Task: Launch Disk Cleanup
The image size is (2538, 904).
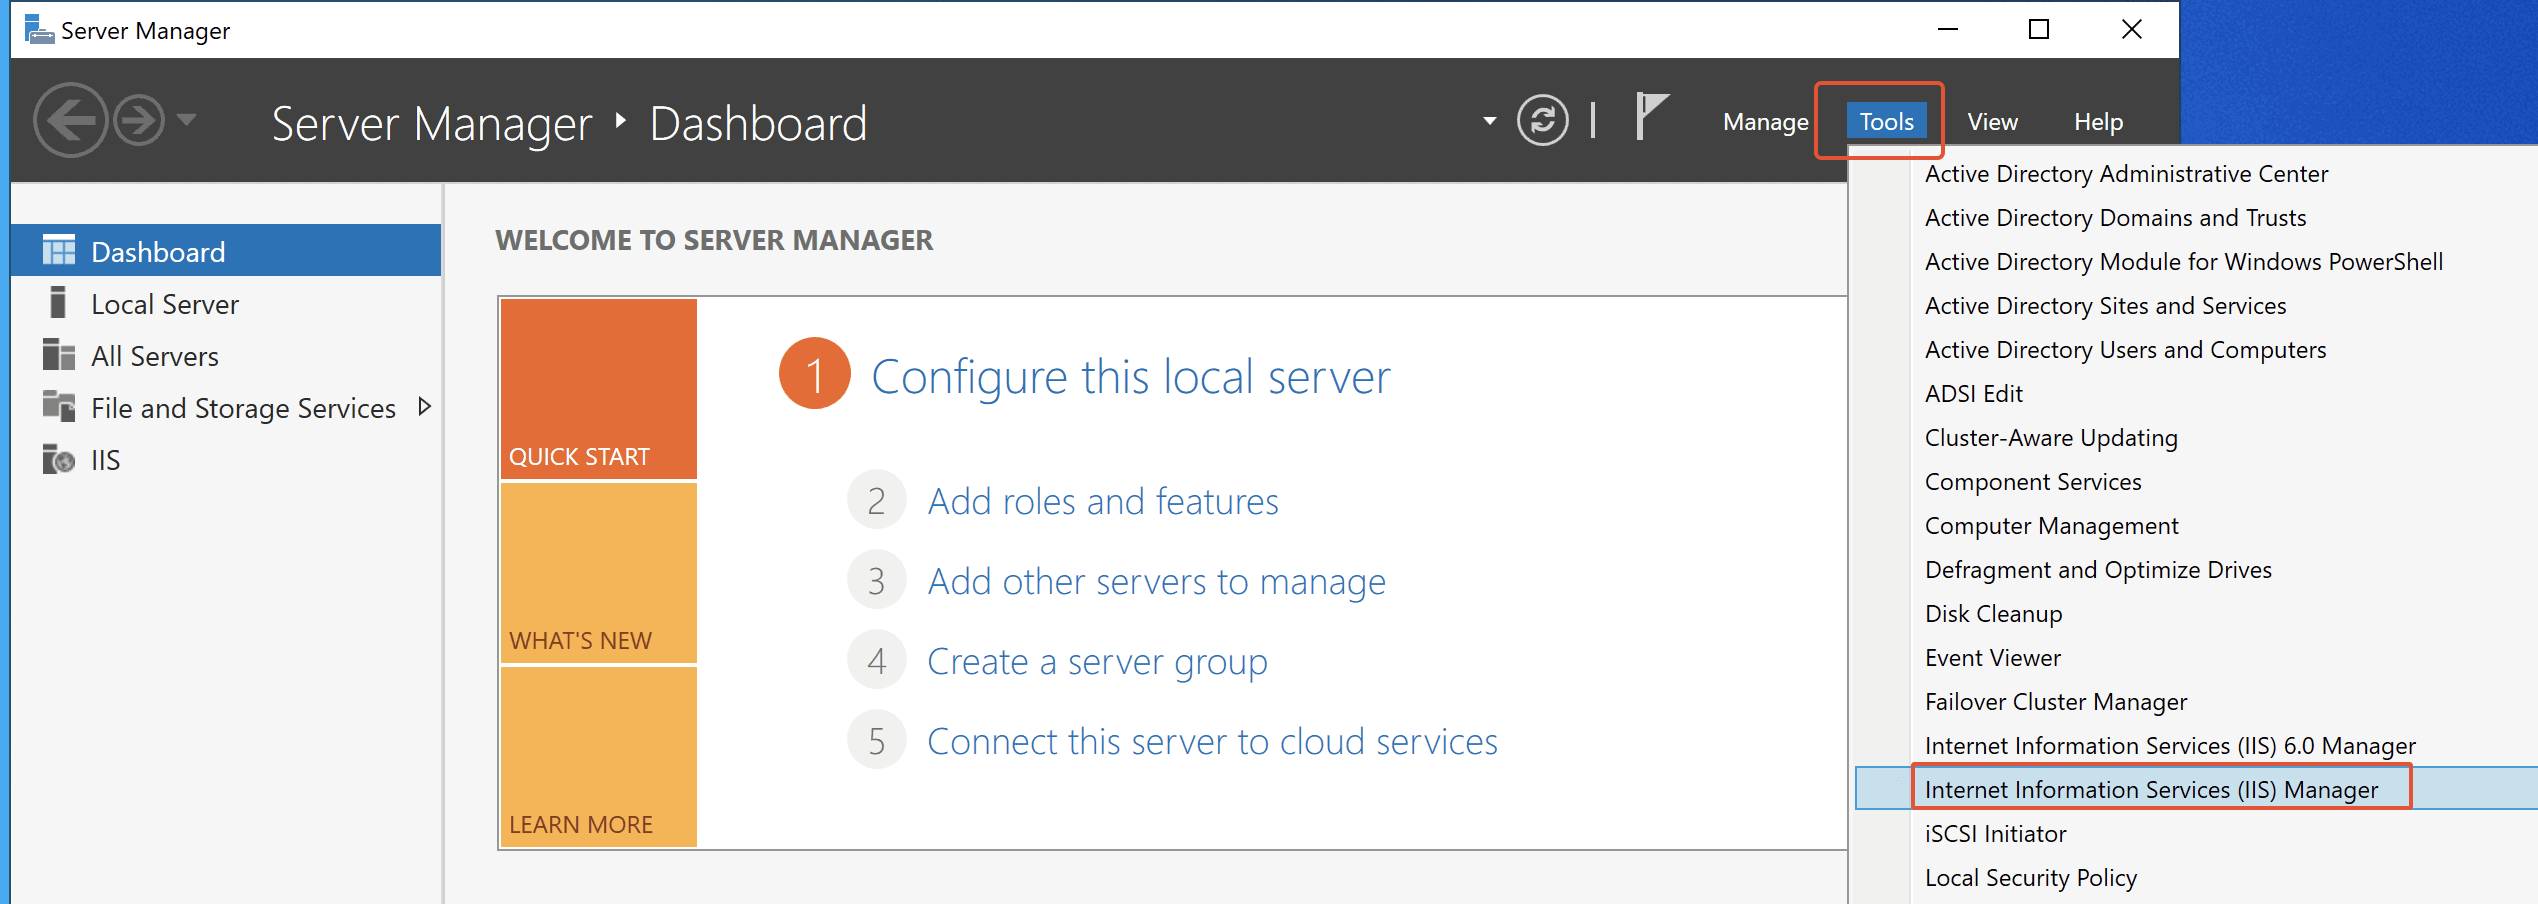Action: pos(1993,614)
